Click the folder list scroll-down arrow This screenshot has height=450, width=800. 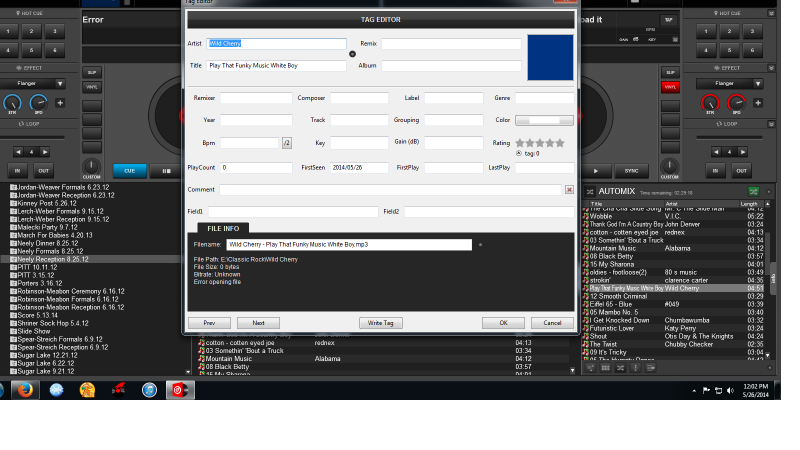pos(188,372)
